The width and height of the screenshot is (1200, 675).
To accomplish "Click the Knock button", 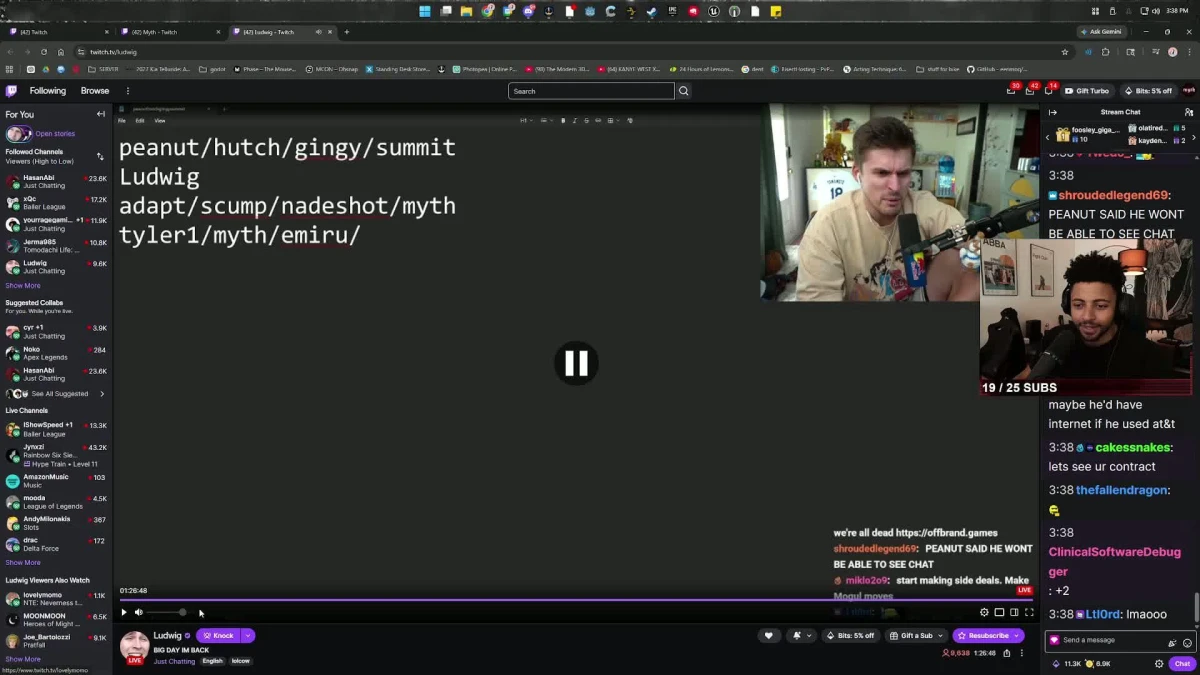I will tap(218, 635).
